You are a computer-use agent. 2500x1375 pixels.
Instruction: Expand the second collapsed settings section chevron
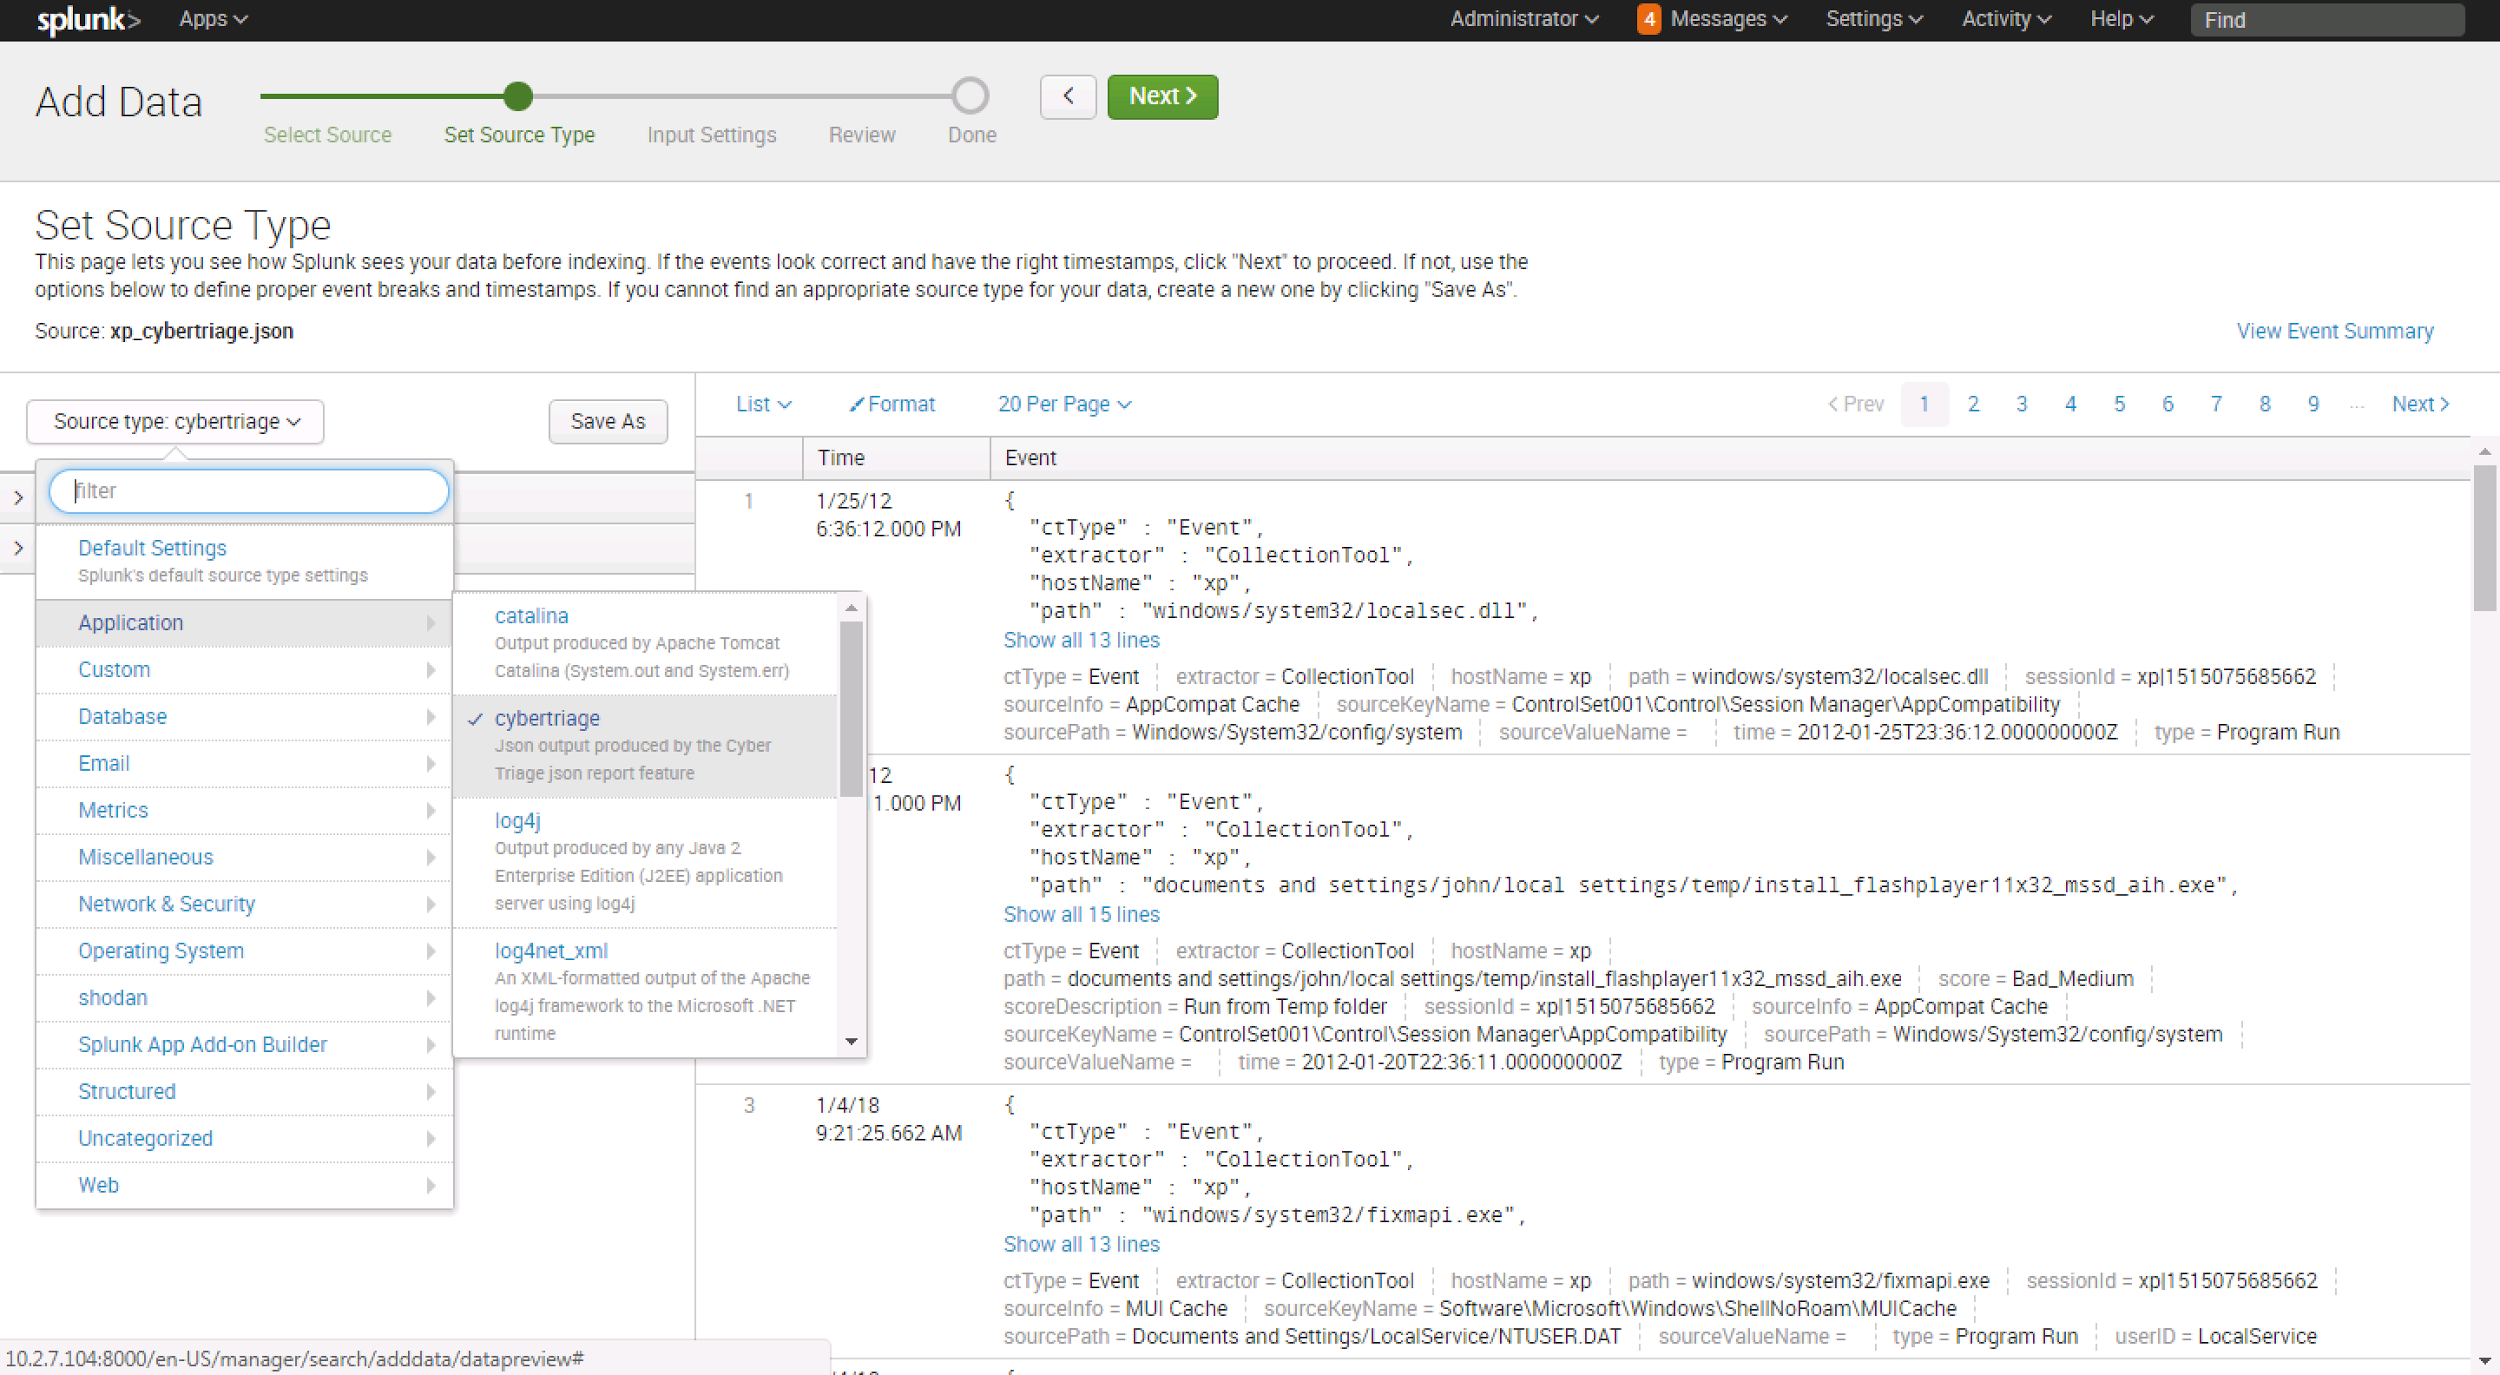18,549
